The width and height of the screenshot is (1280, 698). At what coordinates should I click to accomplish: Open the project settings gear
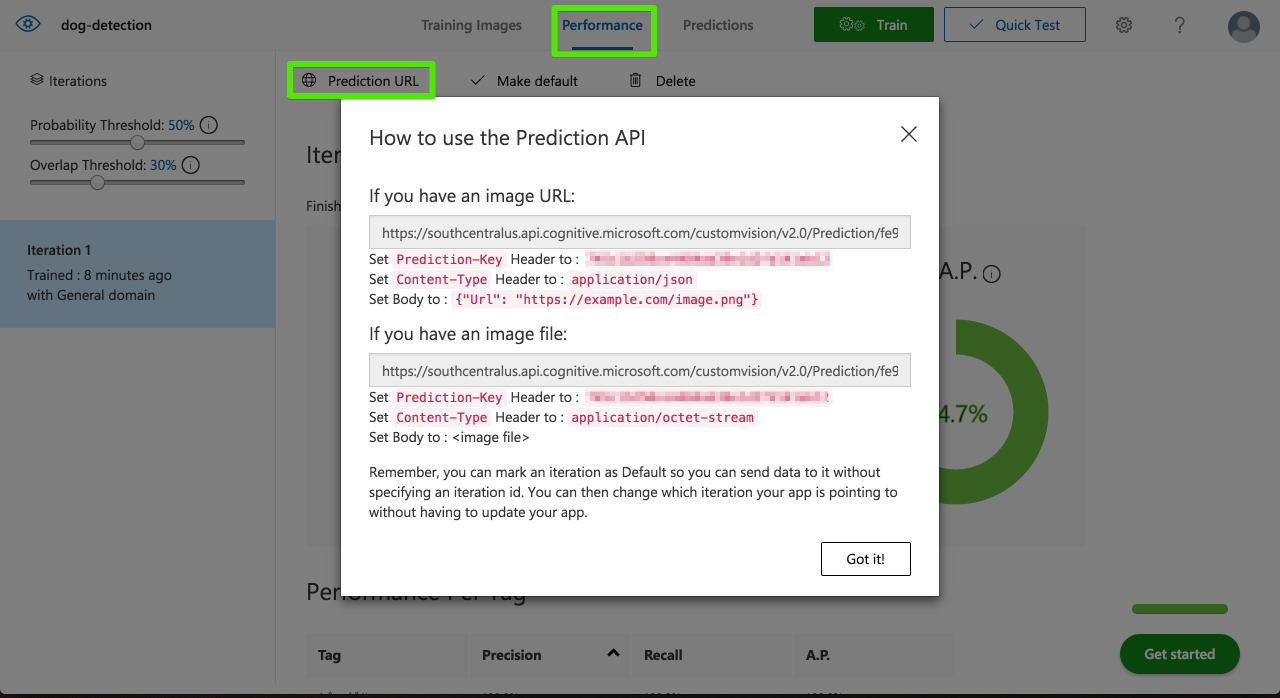pos(1124,24)
